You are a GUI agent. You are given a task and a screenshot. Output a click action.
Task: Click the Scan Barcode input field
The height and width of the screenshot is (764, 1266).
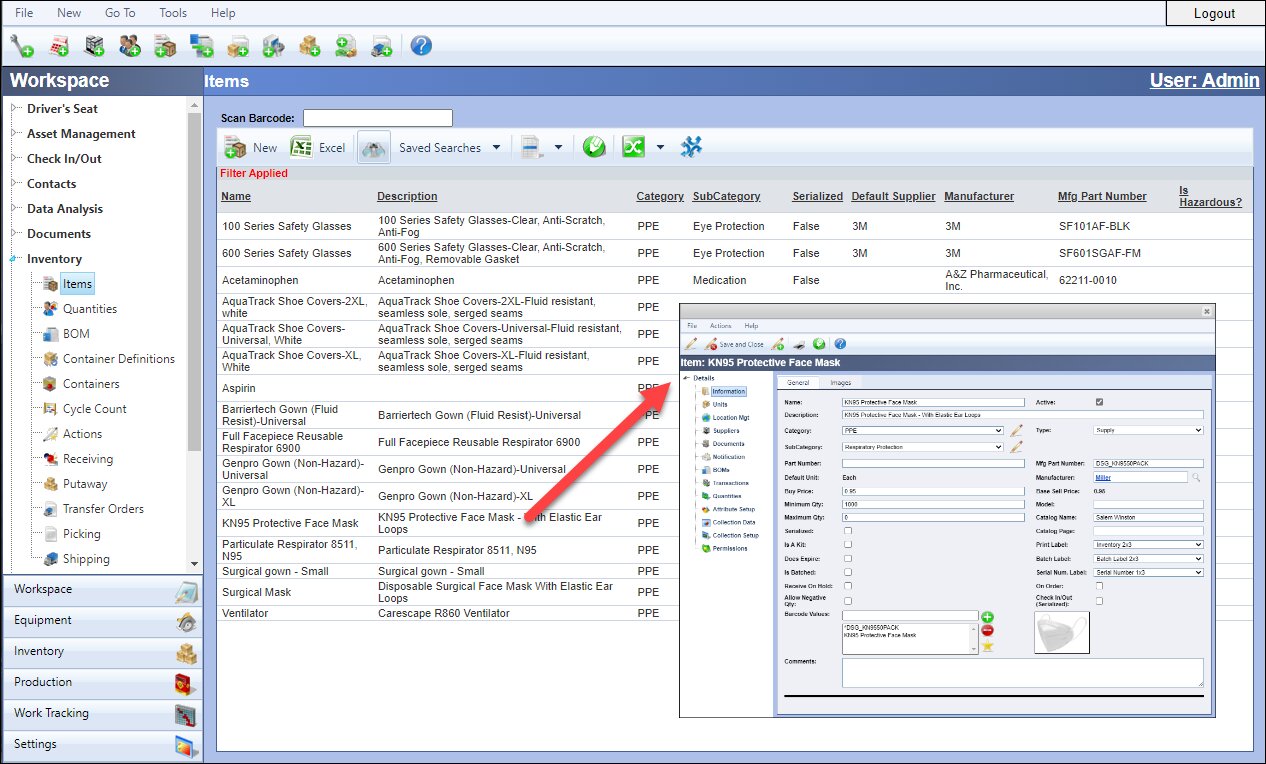(378, 118)
